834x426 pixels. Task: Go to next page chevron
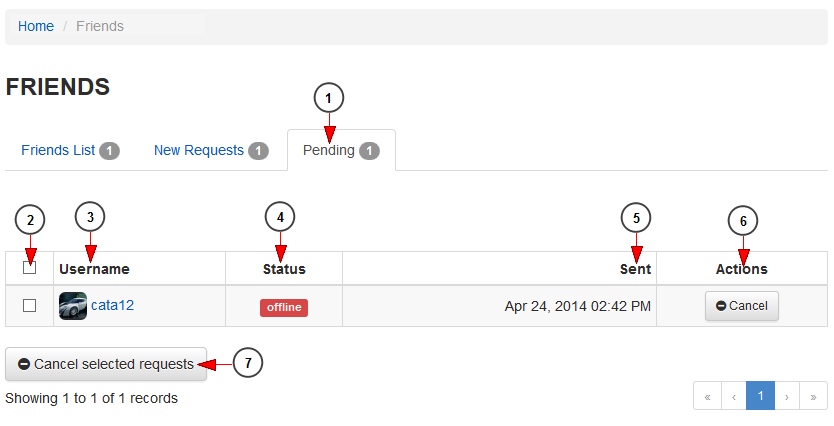click(x=787, y=396)
